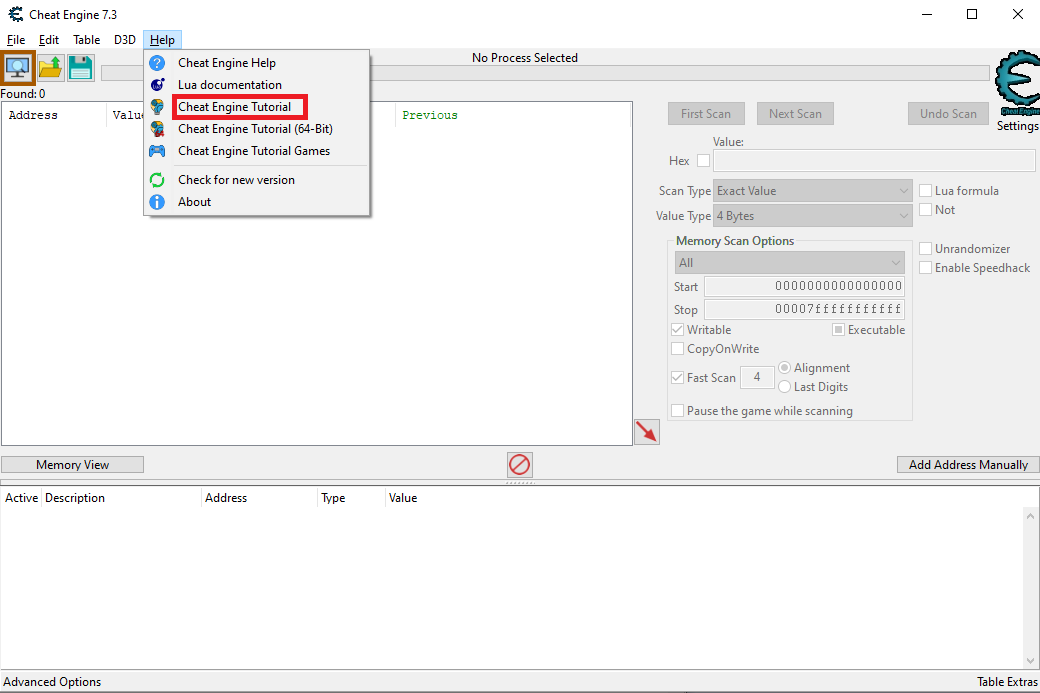Toggle the Executable checkbox
This screenshot has width=1040, height=693.
click(838, 330)
